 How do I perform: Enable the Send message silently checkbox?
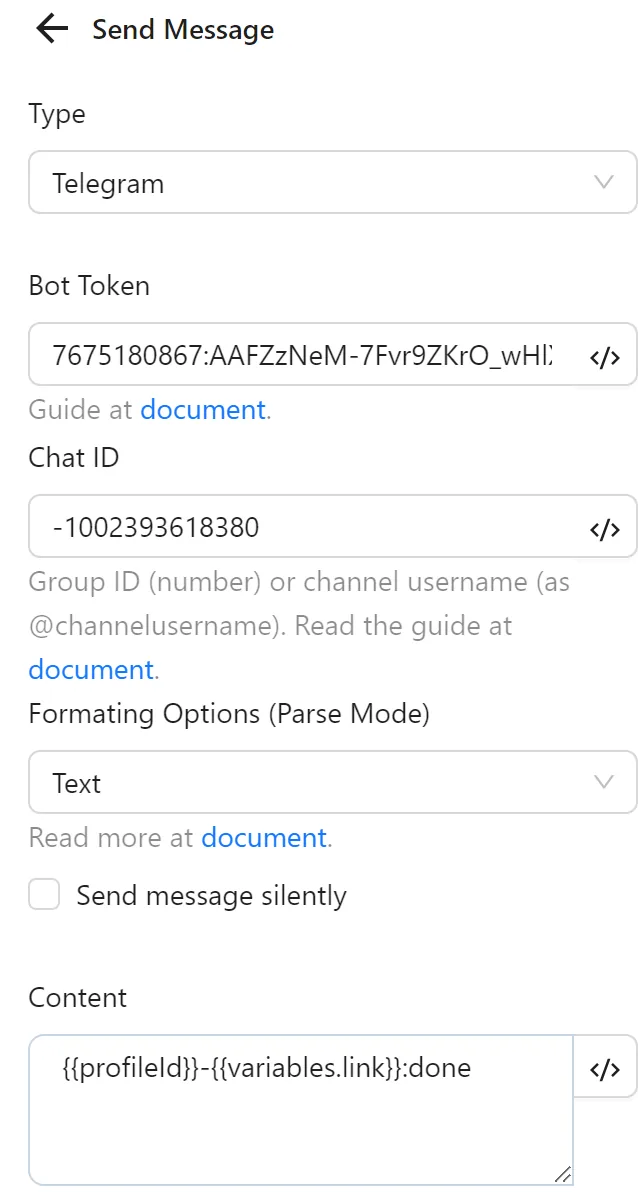[x=44, y=895]
